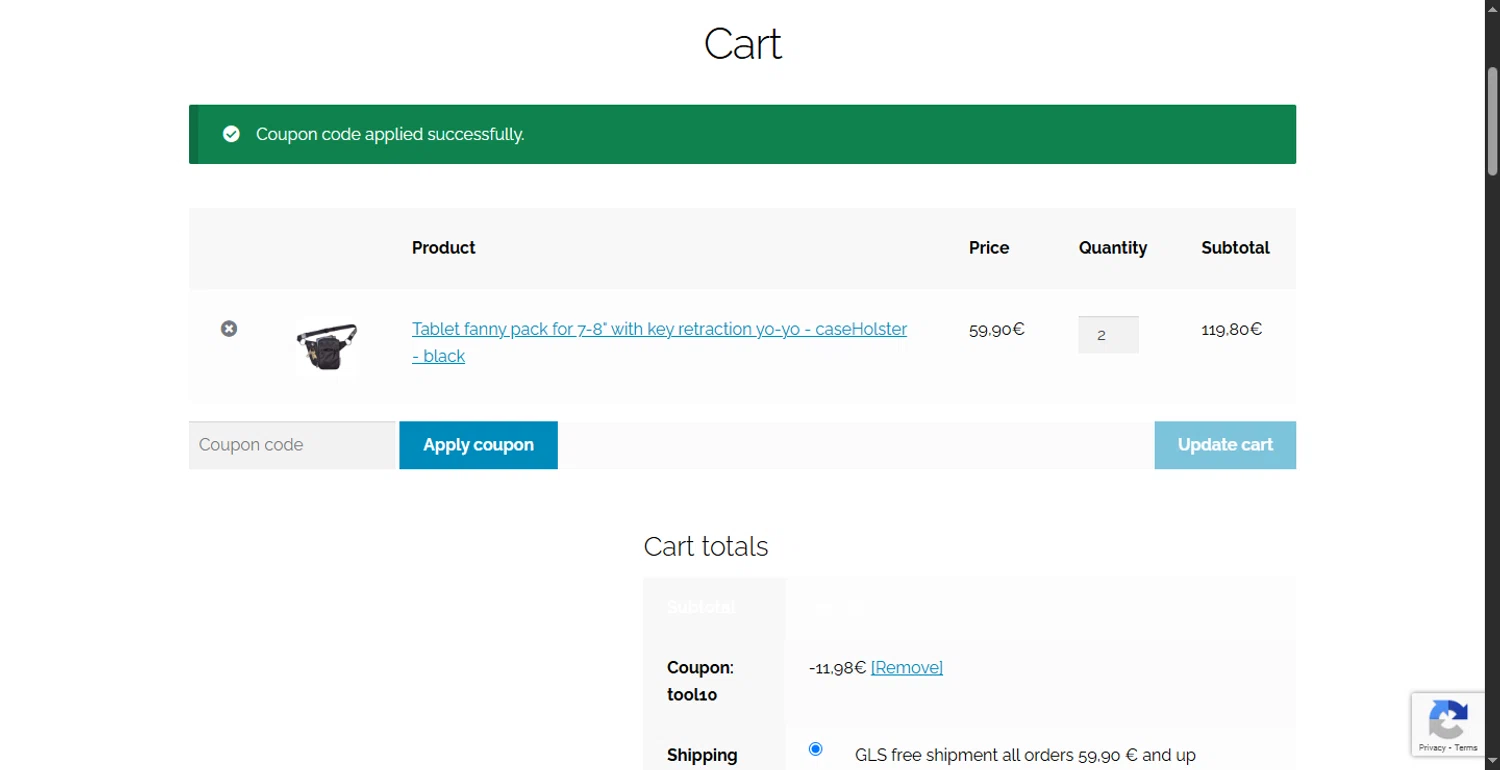Click the 'Coupon code applied successfully.' message

tap(390, 134)
